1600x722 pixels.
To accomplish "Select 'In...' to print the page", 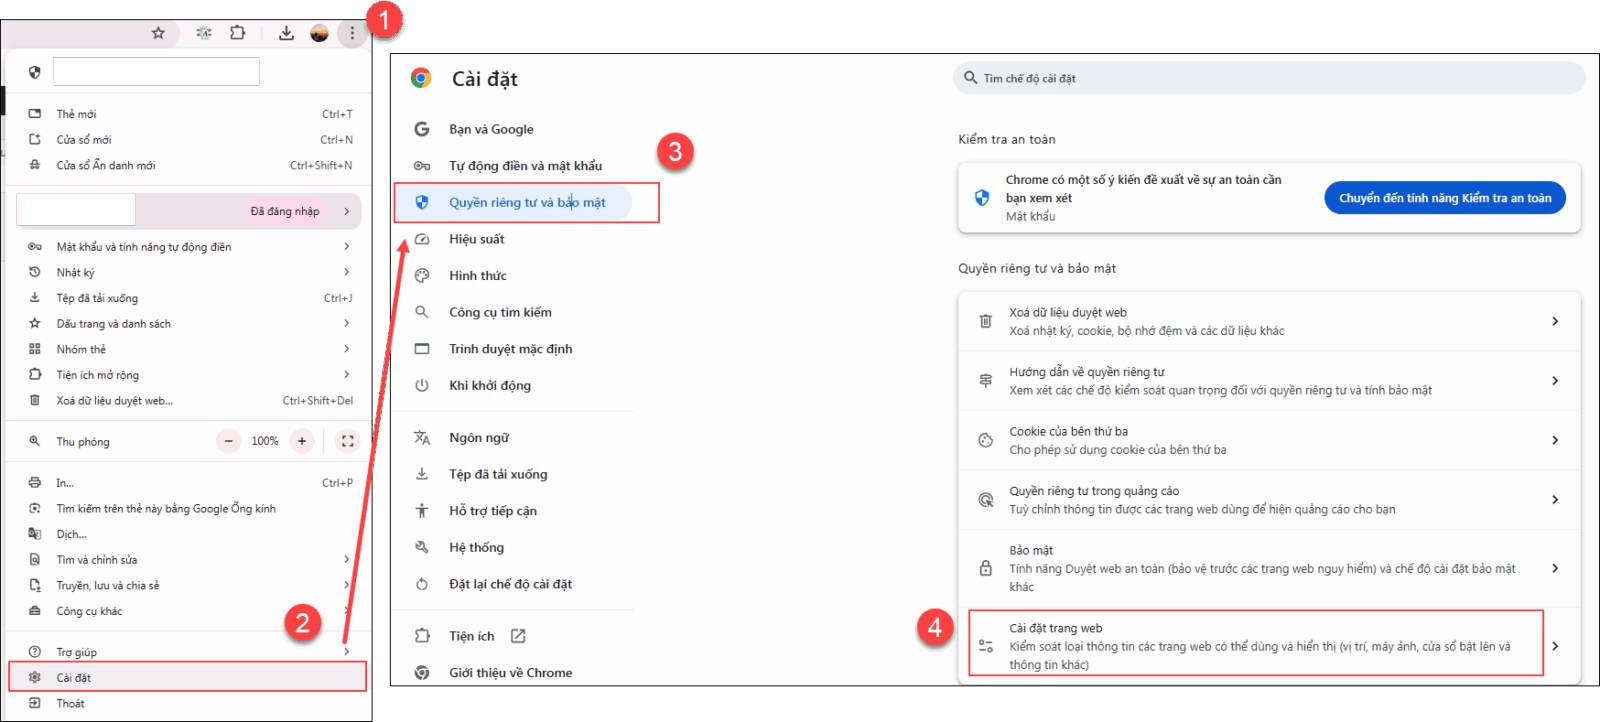I will click(190, 483).
